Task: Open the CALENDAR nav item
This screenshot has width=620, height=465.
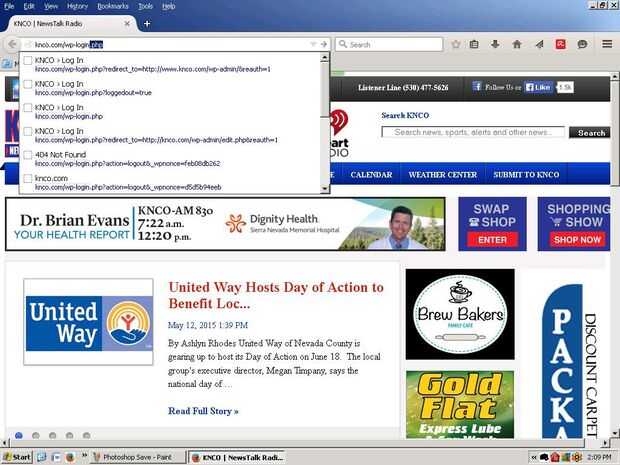Action: point(371,174)
